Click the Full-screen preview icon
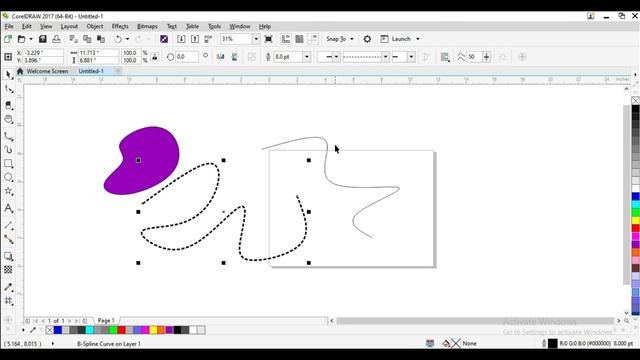This screenshot has height=360, width=640. coord(269,39)
